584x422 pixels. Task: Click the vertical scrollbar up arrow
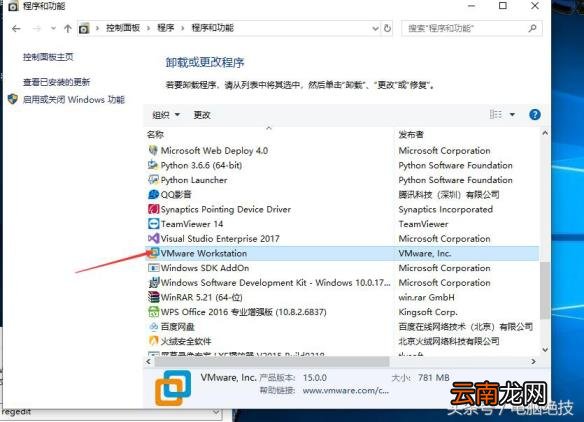(x=545, y=133)
